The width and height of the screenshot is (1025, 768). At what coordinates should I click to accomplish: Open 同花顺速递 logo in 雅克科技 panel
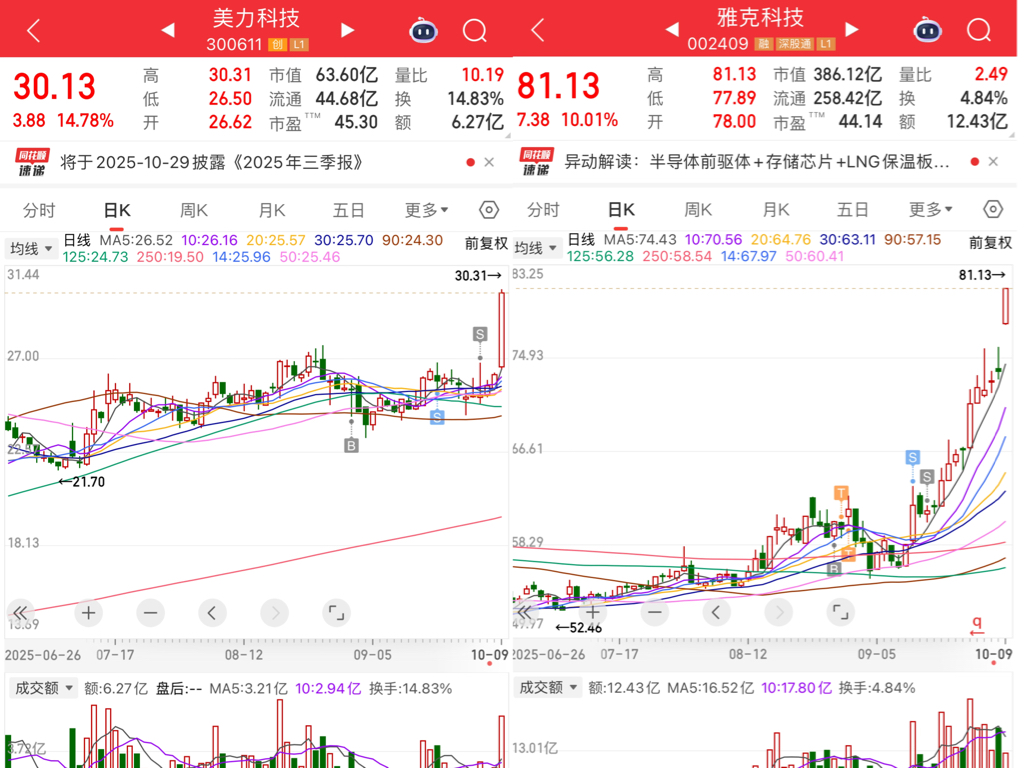[537, 161]
